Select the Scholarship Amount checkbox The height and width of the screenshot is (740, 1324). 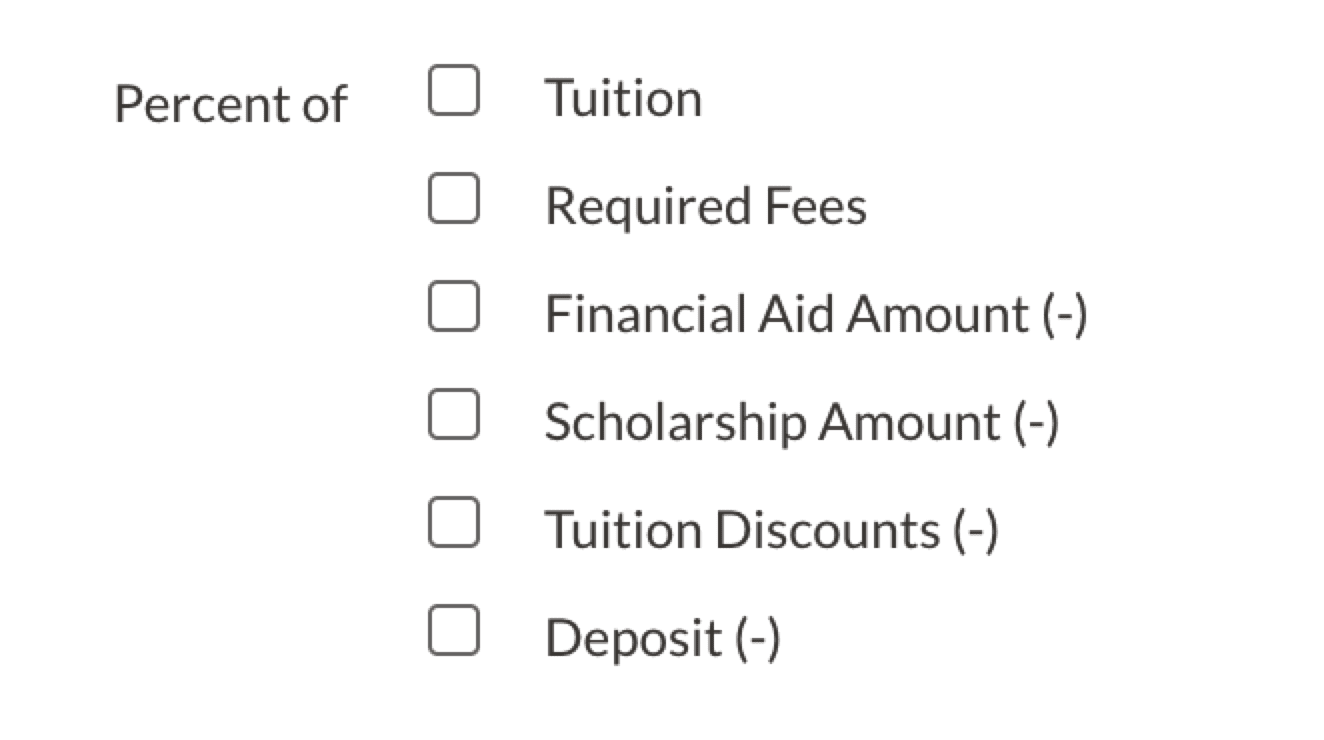pyautogui.click(x=453, y=414)
